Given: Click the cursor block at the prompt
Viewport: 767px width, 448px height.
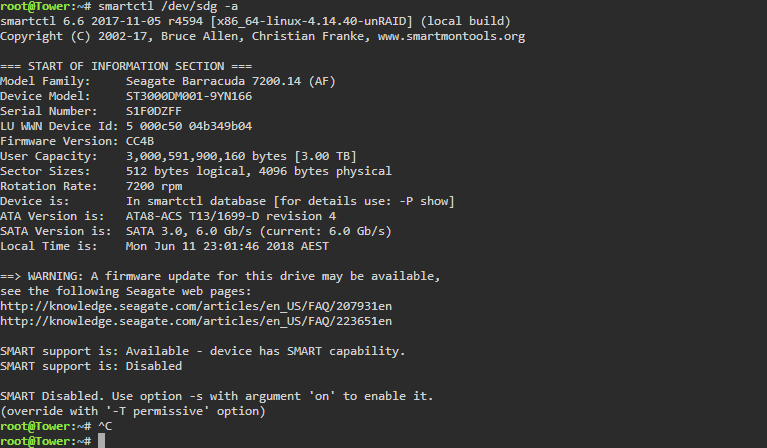Looking at the screenshot, I should pos(101,441).
